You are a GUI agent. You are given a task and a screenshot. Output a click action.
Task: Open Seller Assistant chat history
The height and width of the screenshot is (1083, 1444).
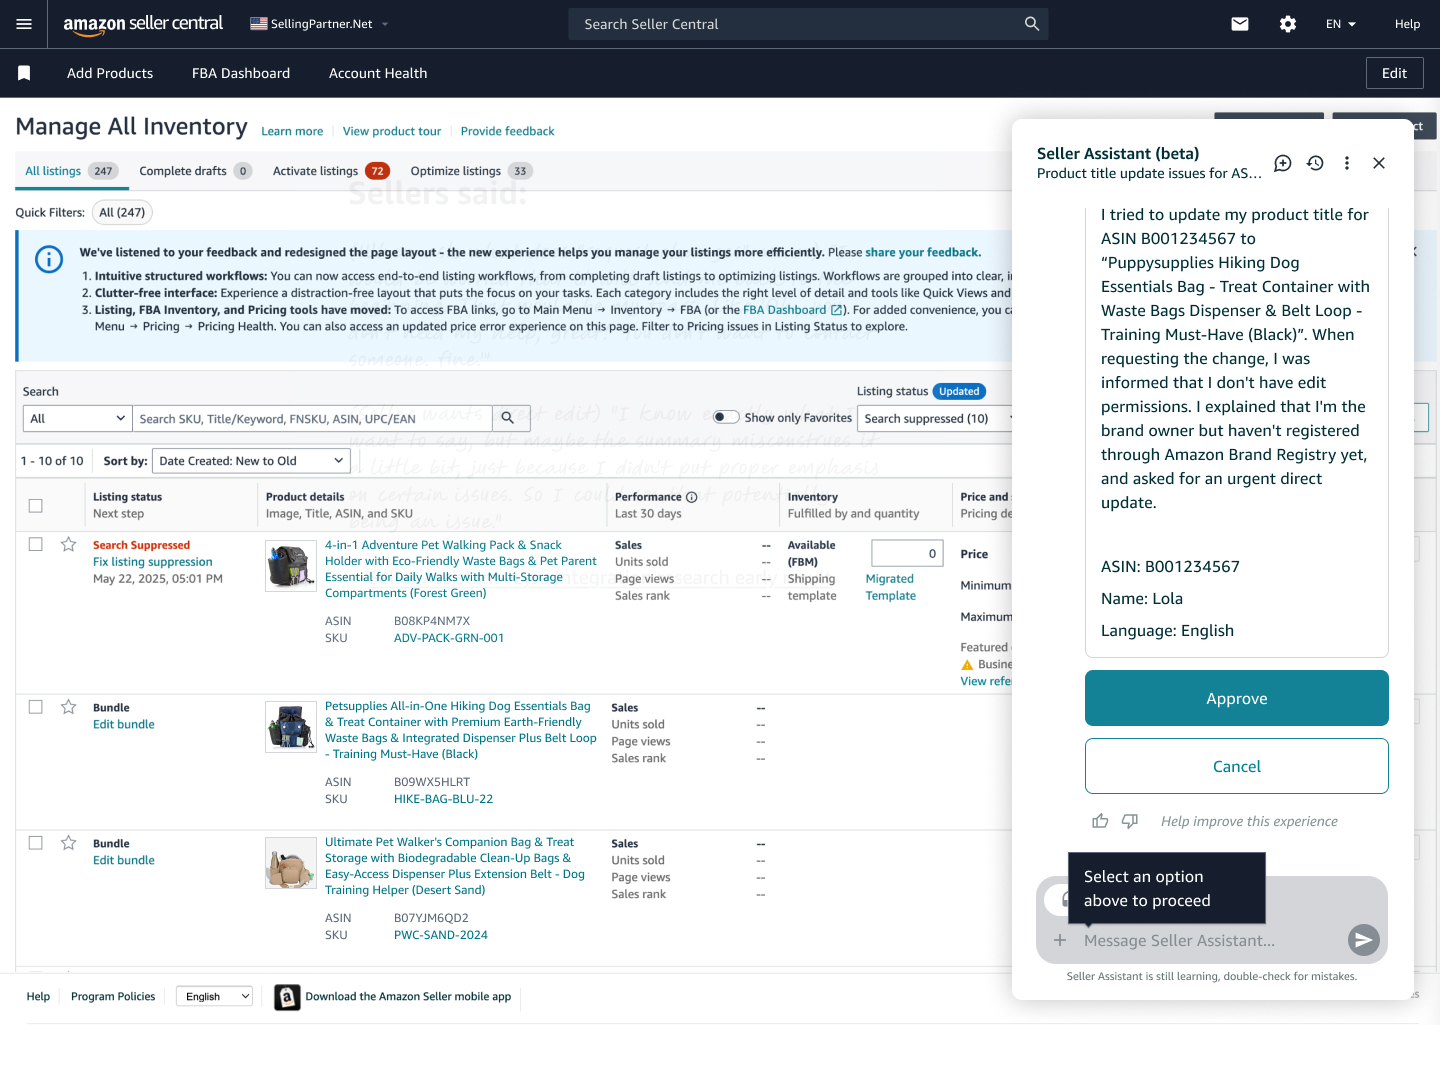tap(1315, 163)
